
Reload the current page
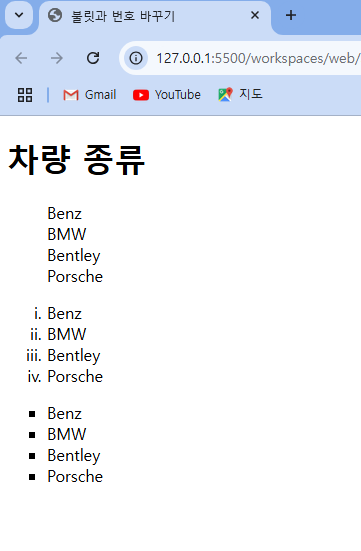click(x=93, y=58)
